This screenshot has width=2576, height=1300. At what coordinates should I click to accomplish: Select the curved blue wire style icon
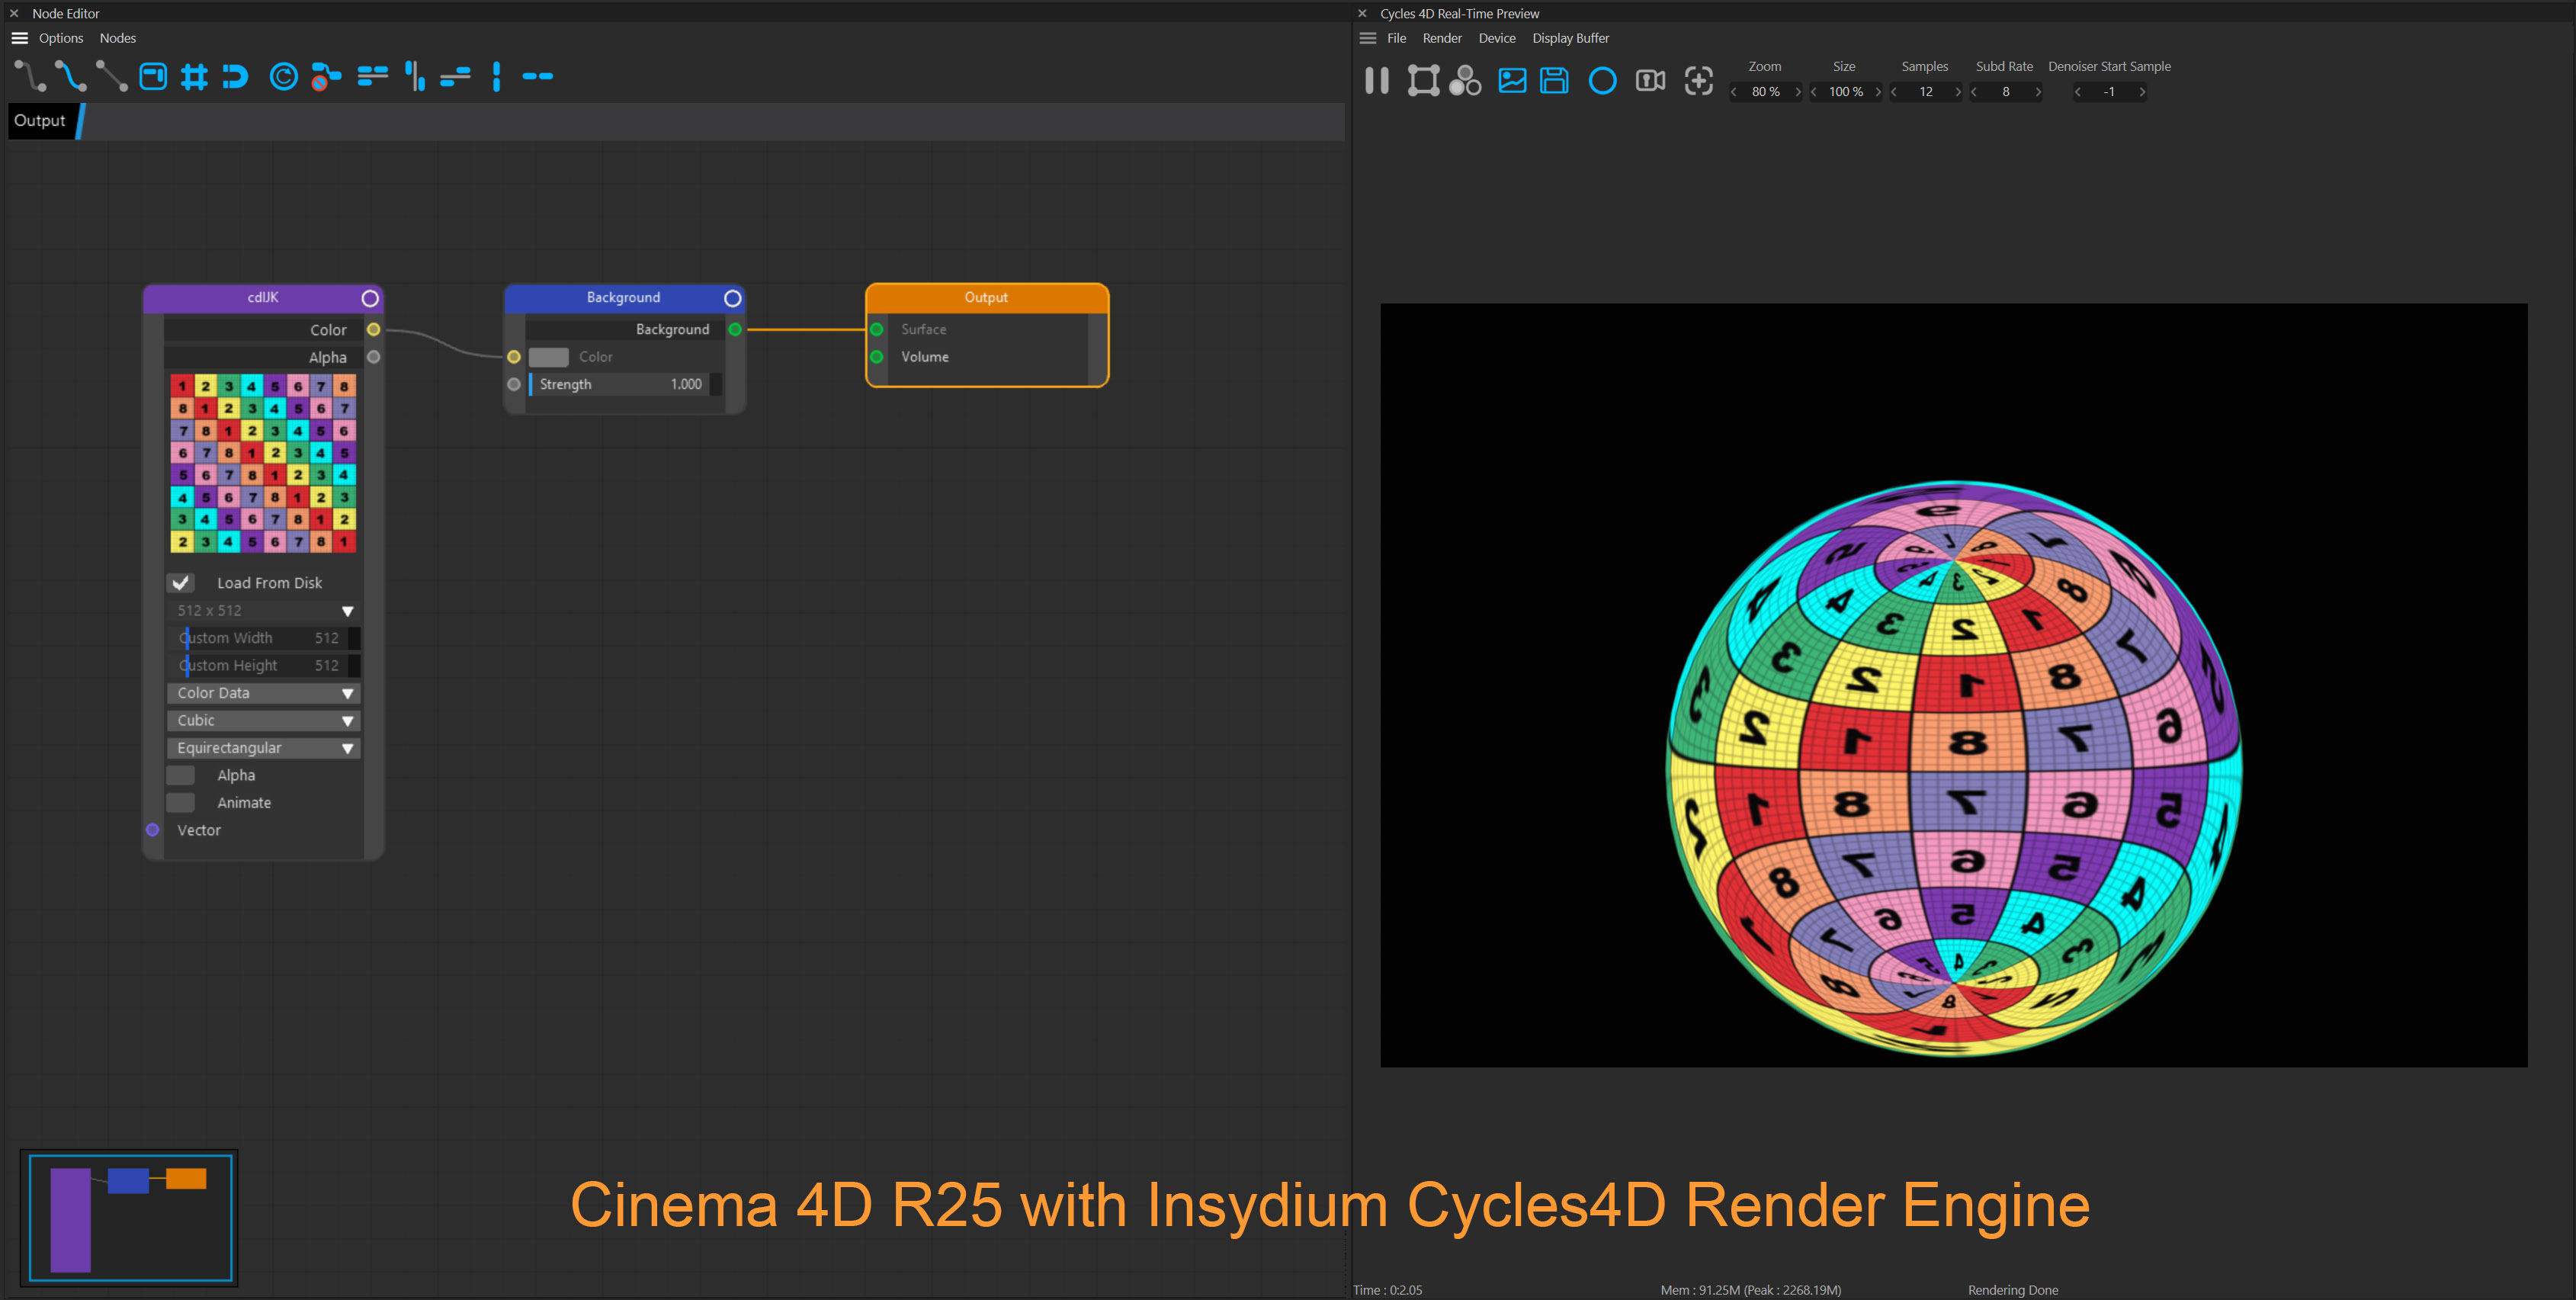(70, 76)
